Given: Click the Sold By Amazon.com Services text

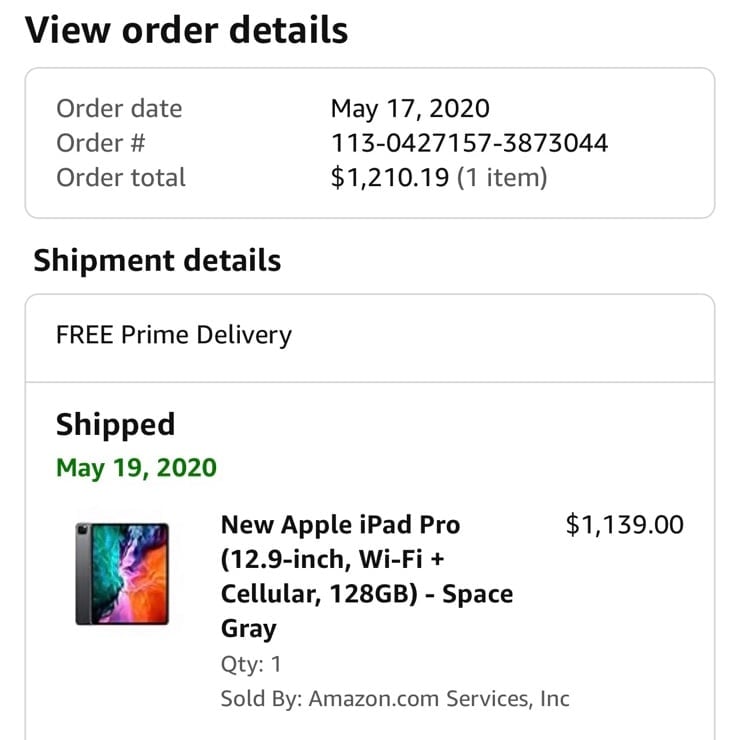Looking at the screenshot, I should pyautogui.click(x=395, y=698).
